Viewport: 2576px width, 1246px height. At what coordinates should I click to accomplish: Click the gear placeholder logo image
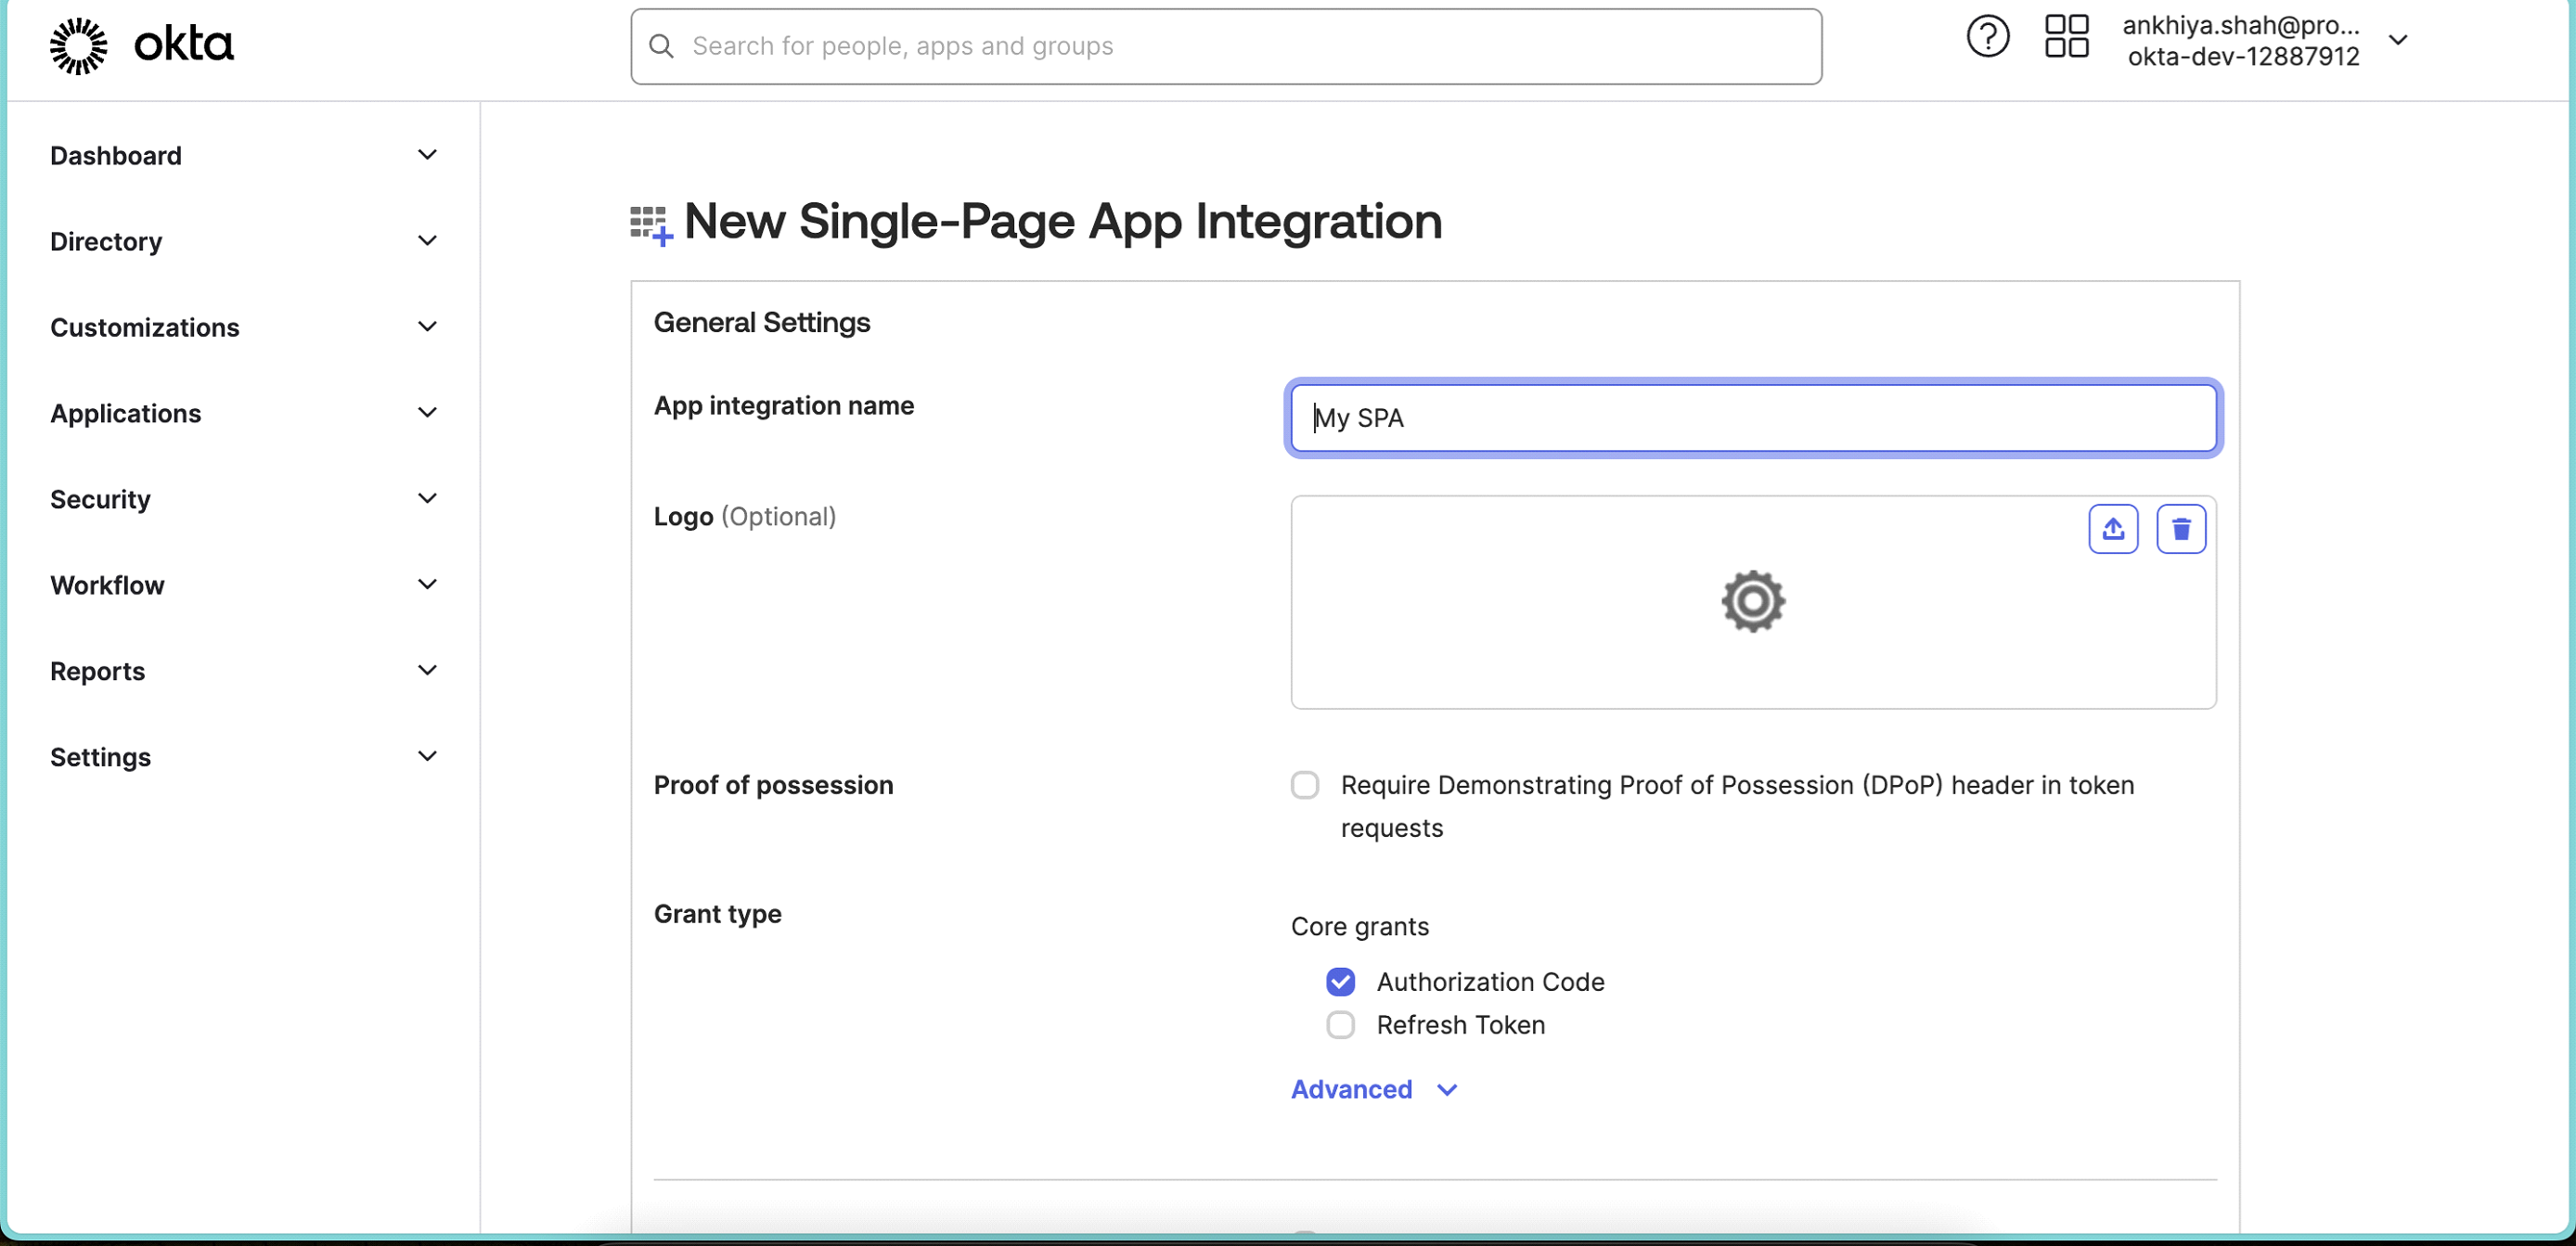click(x=1752, y=602)
